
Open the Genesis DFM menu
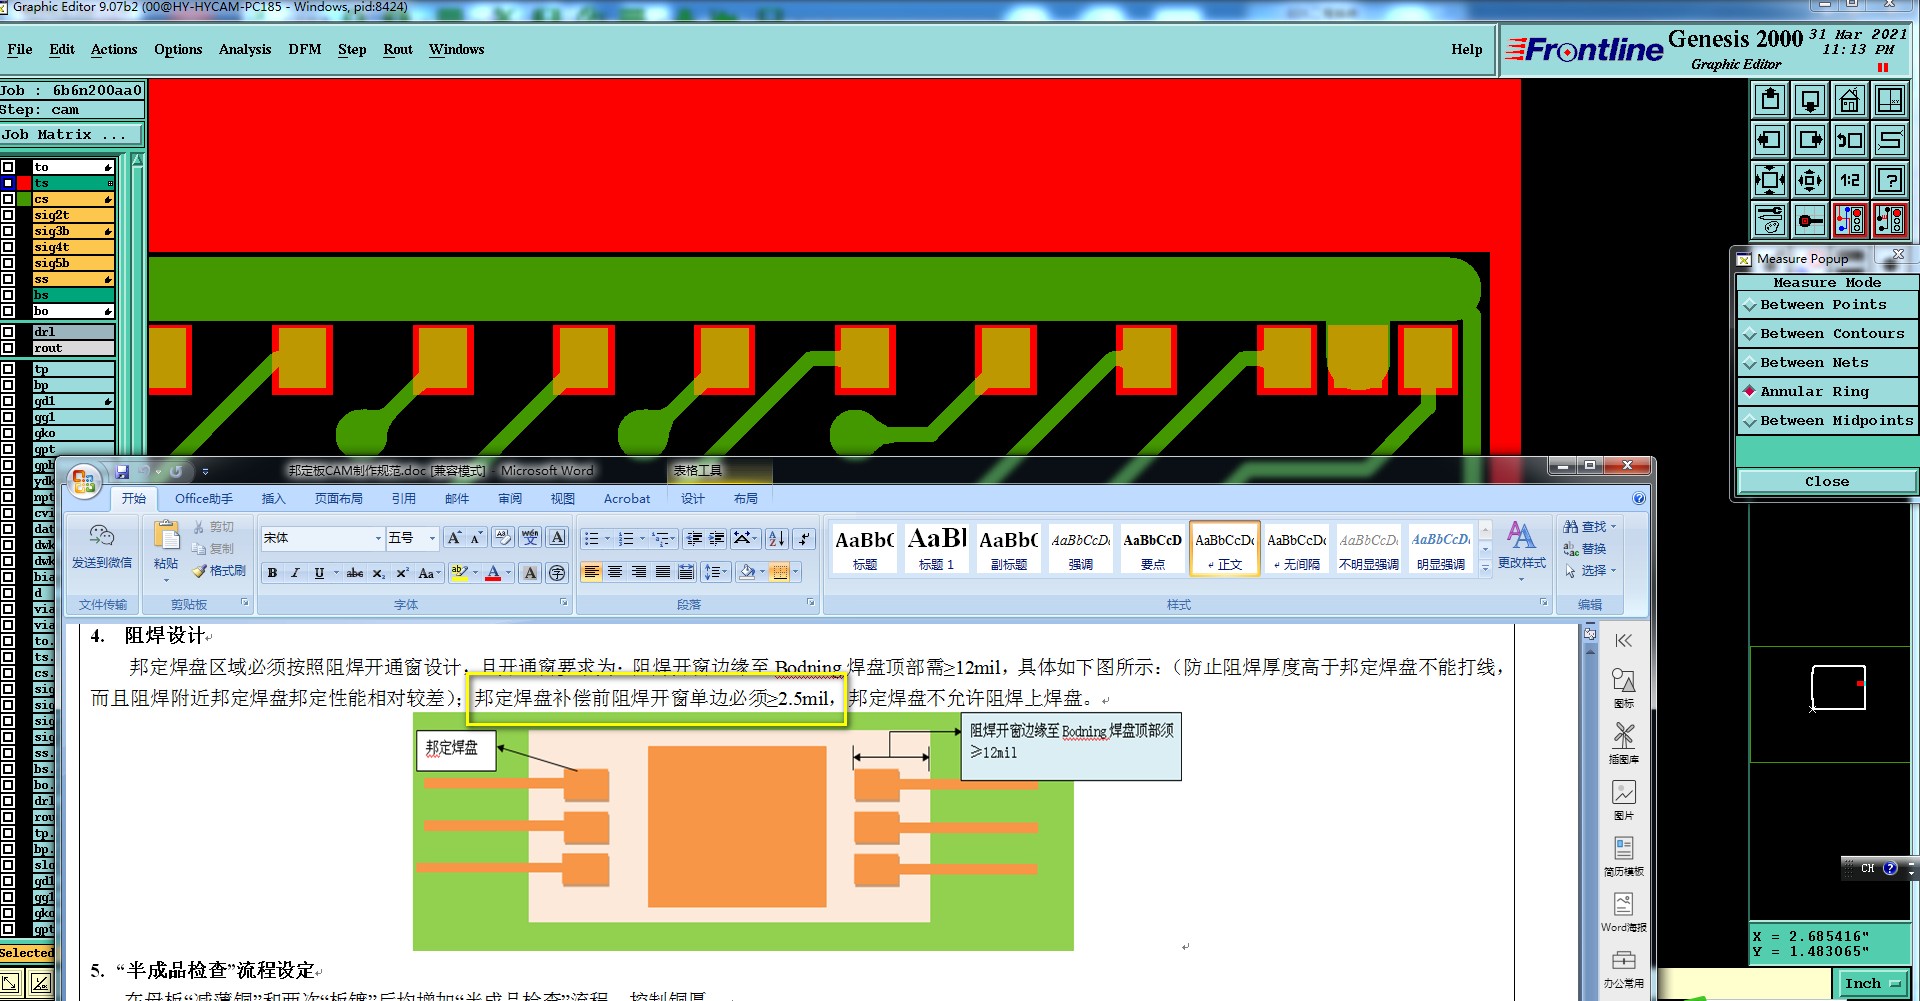click(305, 50)
